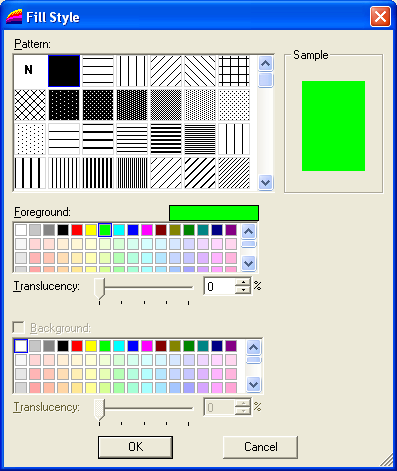
Task: Click the Cancel button
Action: [260, 447]
